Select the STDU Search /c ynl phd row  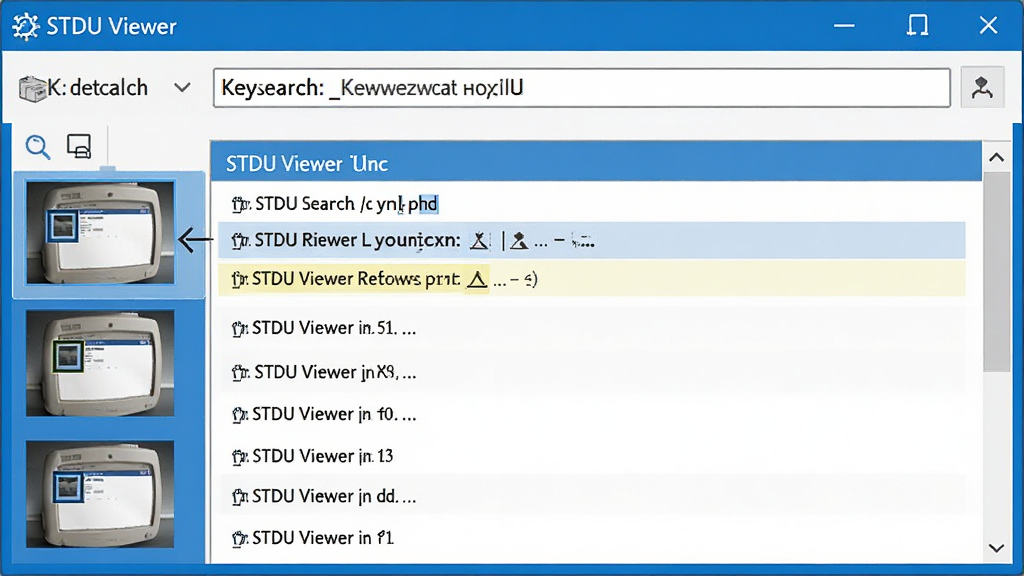pyautogui.click(x=592, y=204)
